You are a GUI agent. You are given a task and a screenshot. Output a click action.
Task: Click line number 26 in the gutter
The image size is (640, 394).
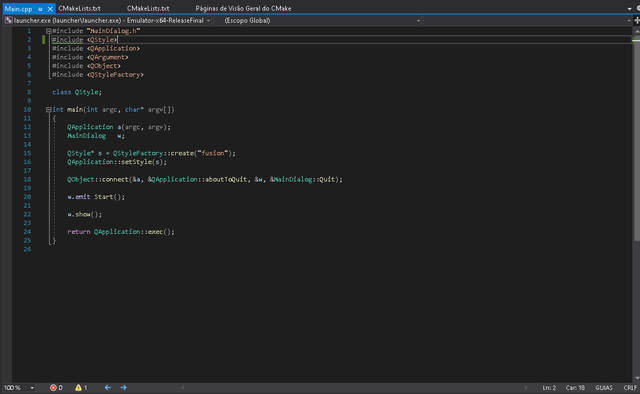(27, 249)
